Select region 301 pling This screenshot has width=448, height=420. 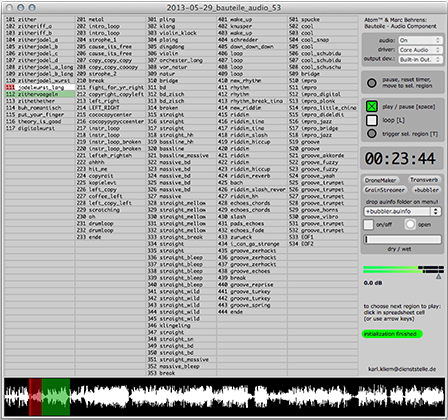tap(182, 19)
